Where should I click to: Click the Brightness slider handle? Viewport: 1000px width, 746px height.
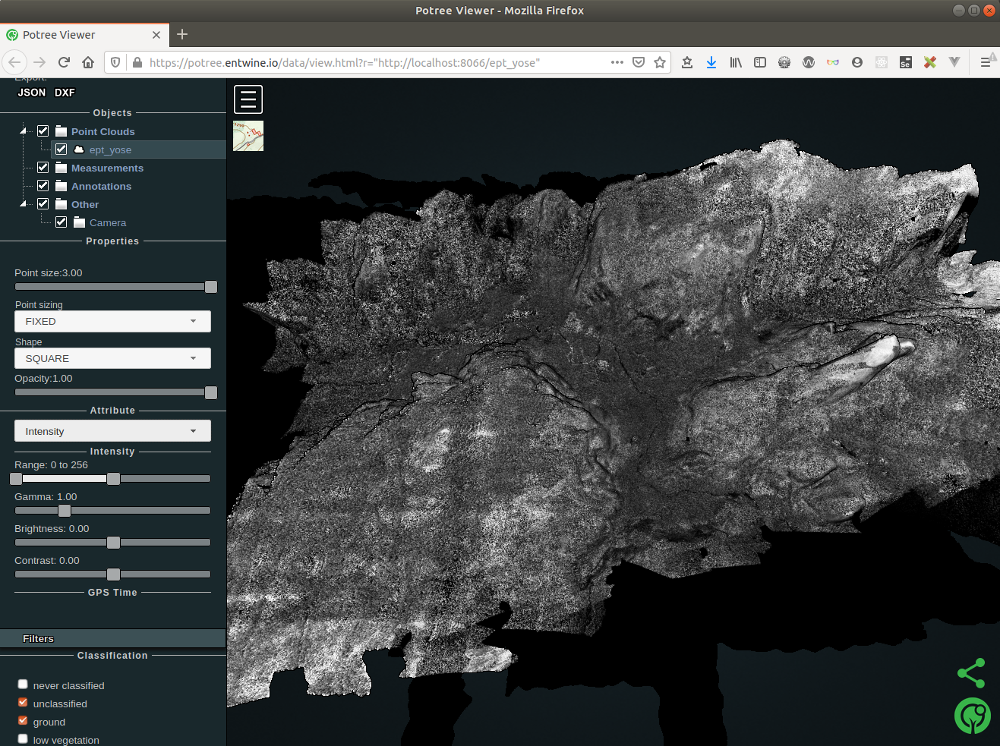113,543
